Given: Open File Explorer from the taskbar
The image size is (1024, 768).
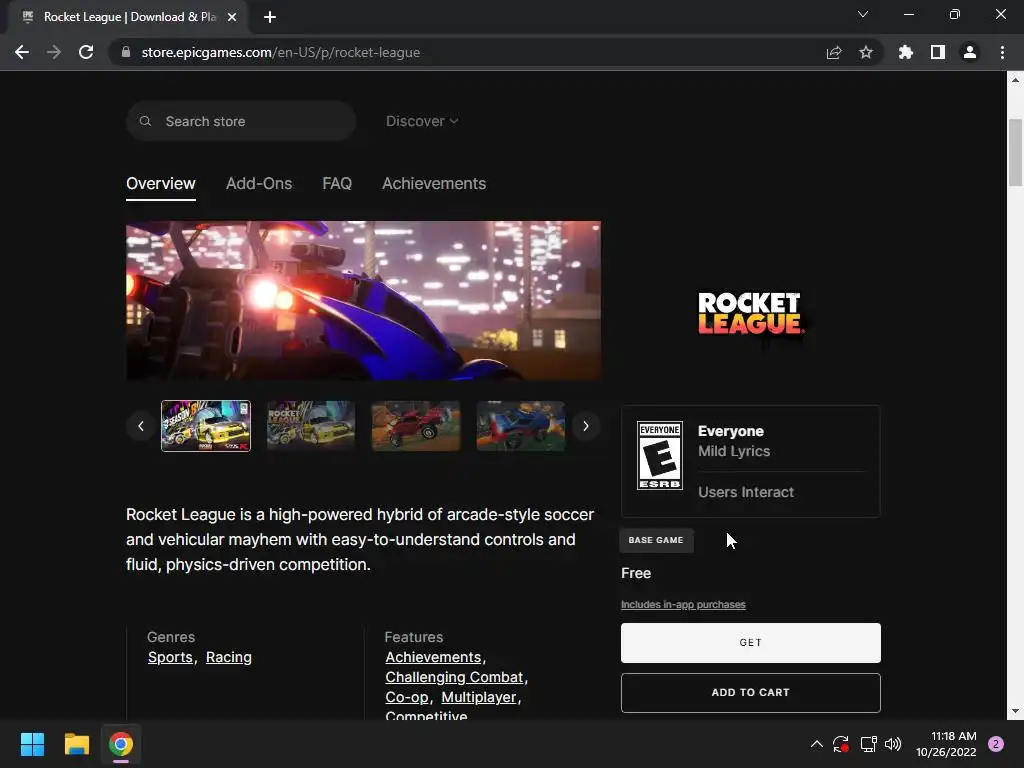Looking at the screenshot, I should (x=76, y=744).
